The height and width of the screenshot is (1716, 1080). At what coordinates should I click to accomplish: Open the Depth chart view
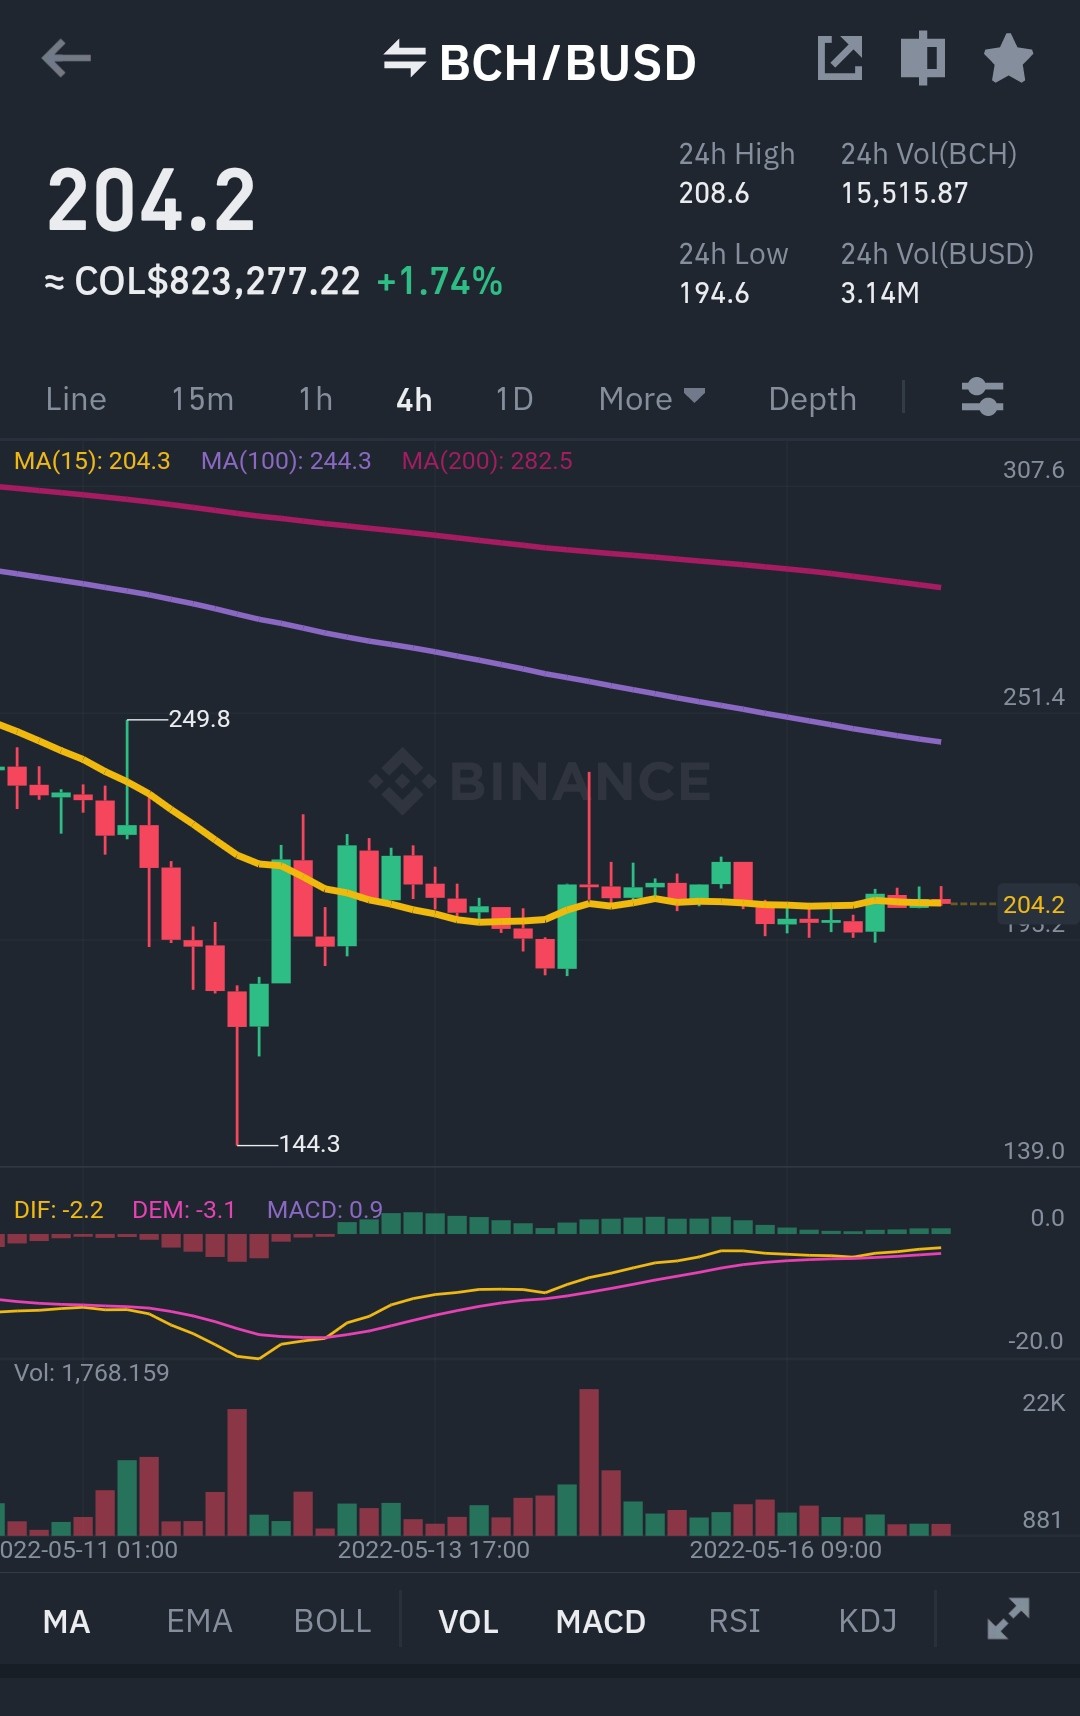813,399
